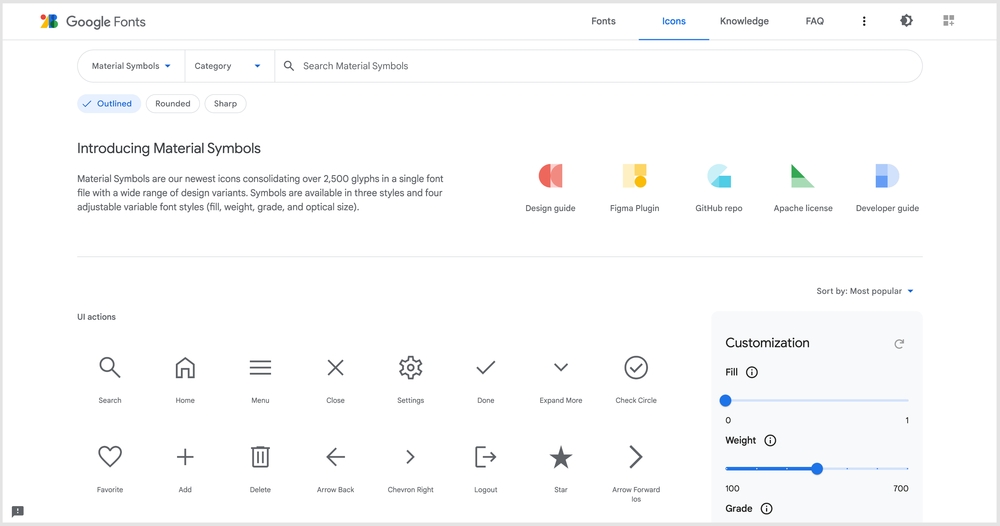Select the Logout icon
This screenshot has width=1000, height=526.
tap(486, 457)
